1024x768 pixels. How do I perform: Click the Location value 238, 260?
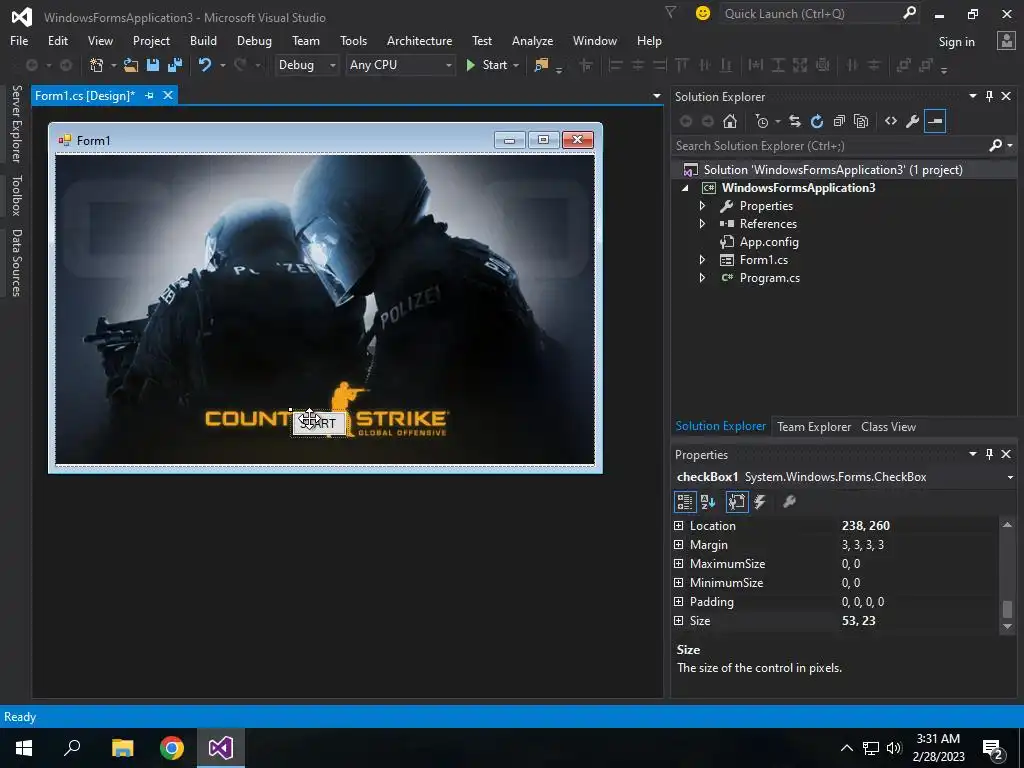(865, 526)
